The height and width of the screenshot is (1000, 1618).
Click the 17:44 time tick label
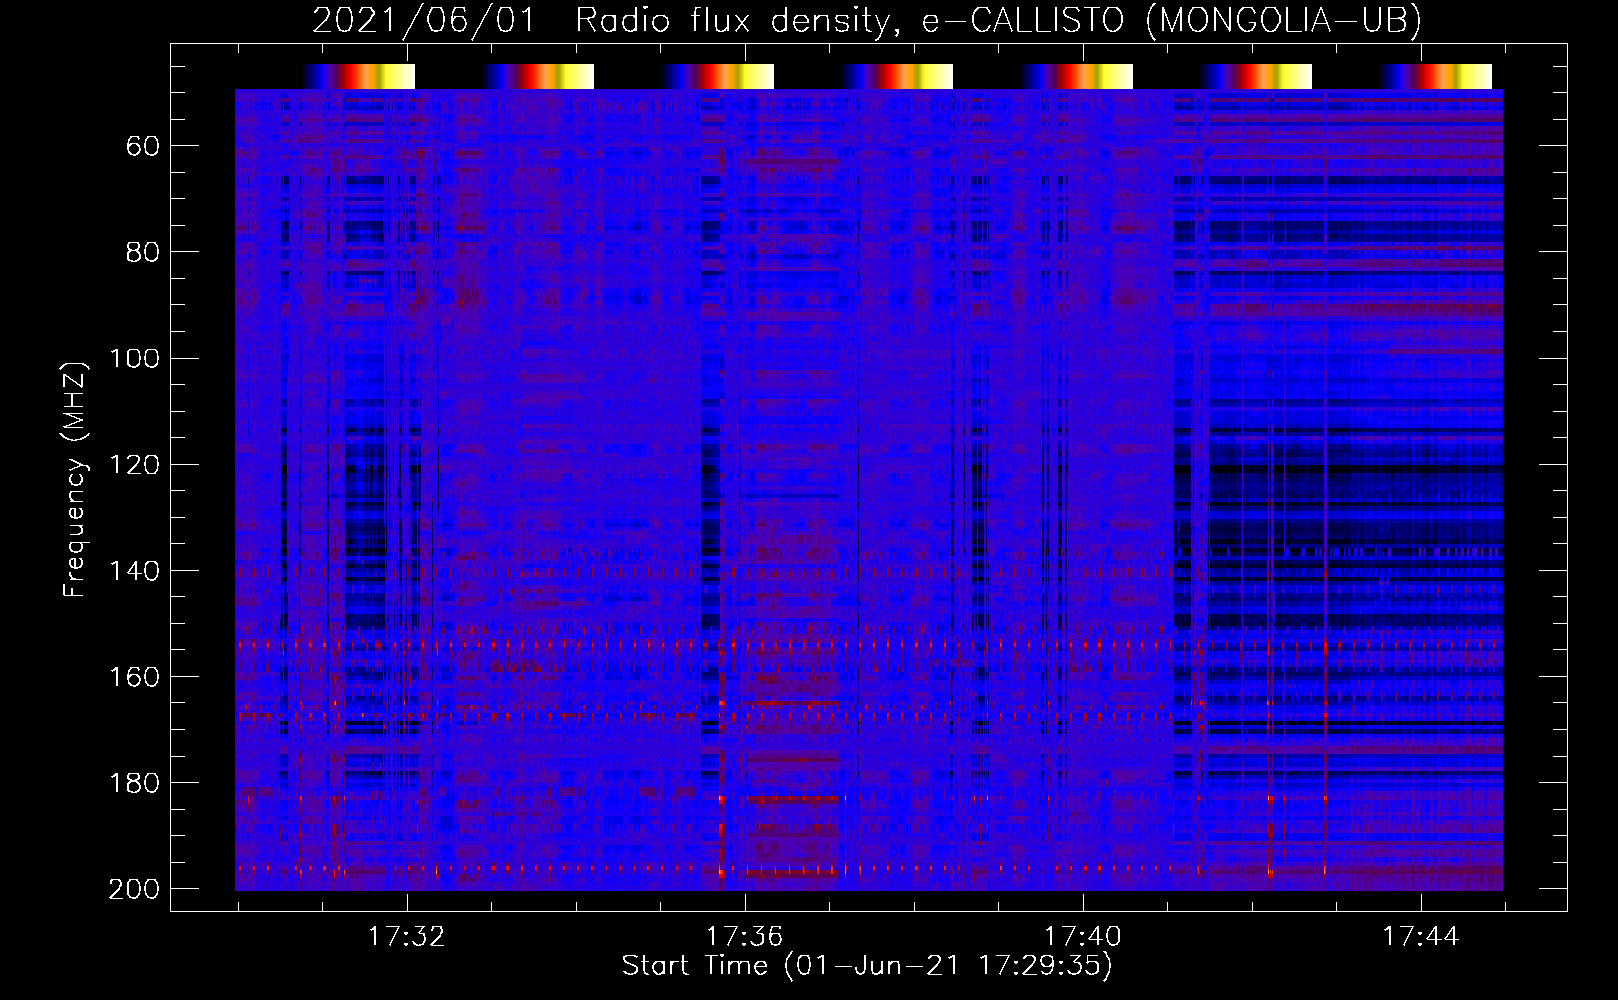point(1421,937)
